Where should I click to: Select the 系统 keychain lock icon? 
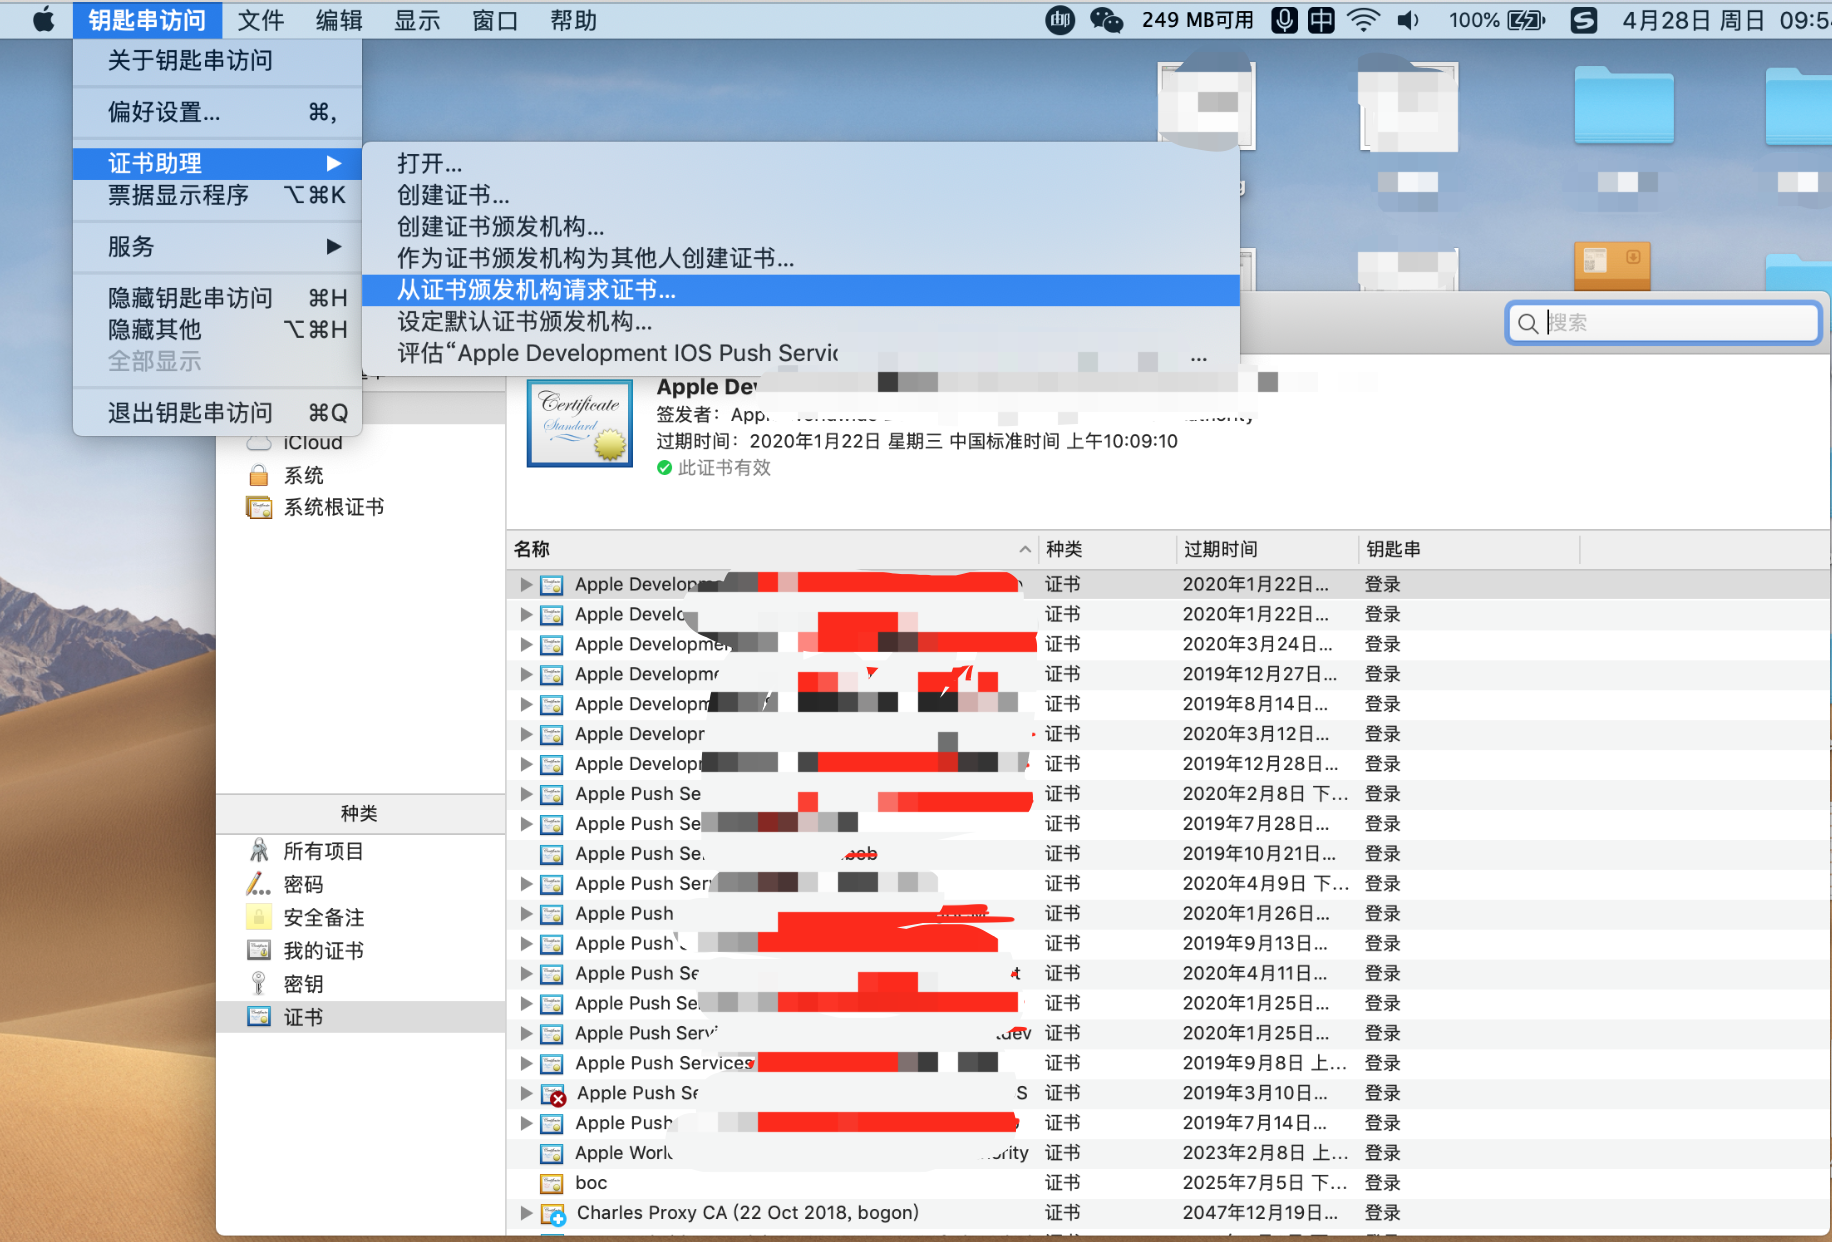[x=259, y=475]
